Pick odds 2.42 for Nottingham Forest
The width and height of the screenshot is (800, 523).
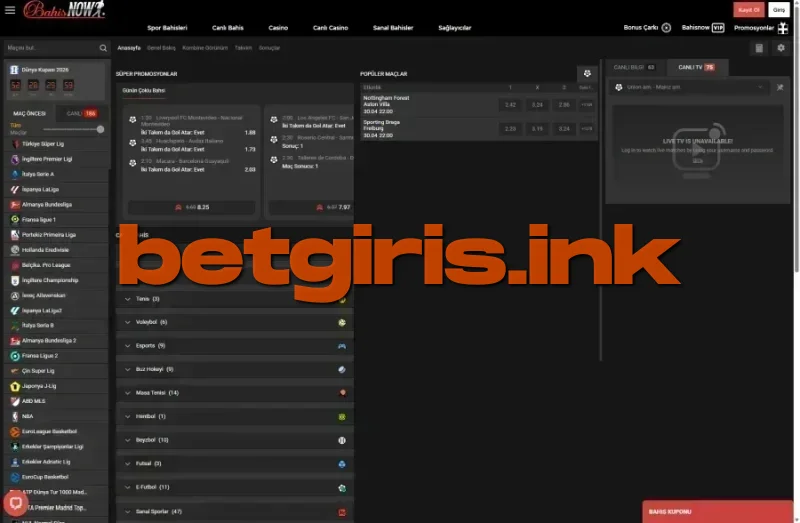pyautogui.click(x=510, y=105)
